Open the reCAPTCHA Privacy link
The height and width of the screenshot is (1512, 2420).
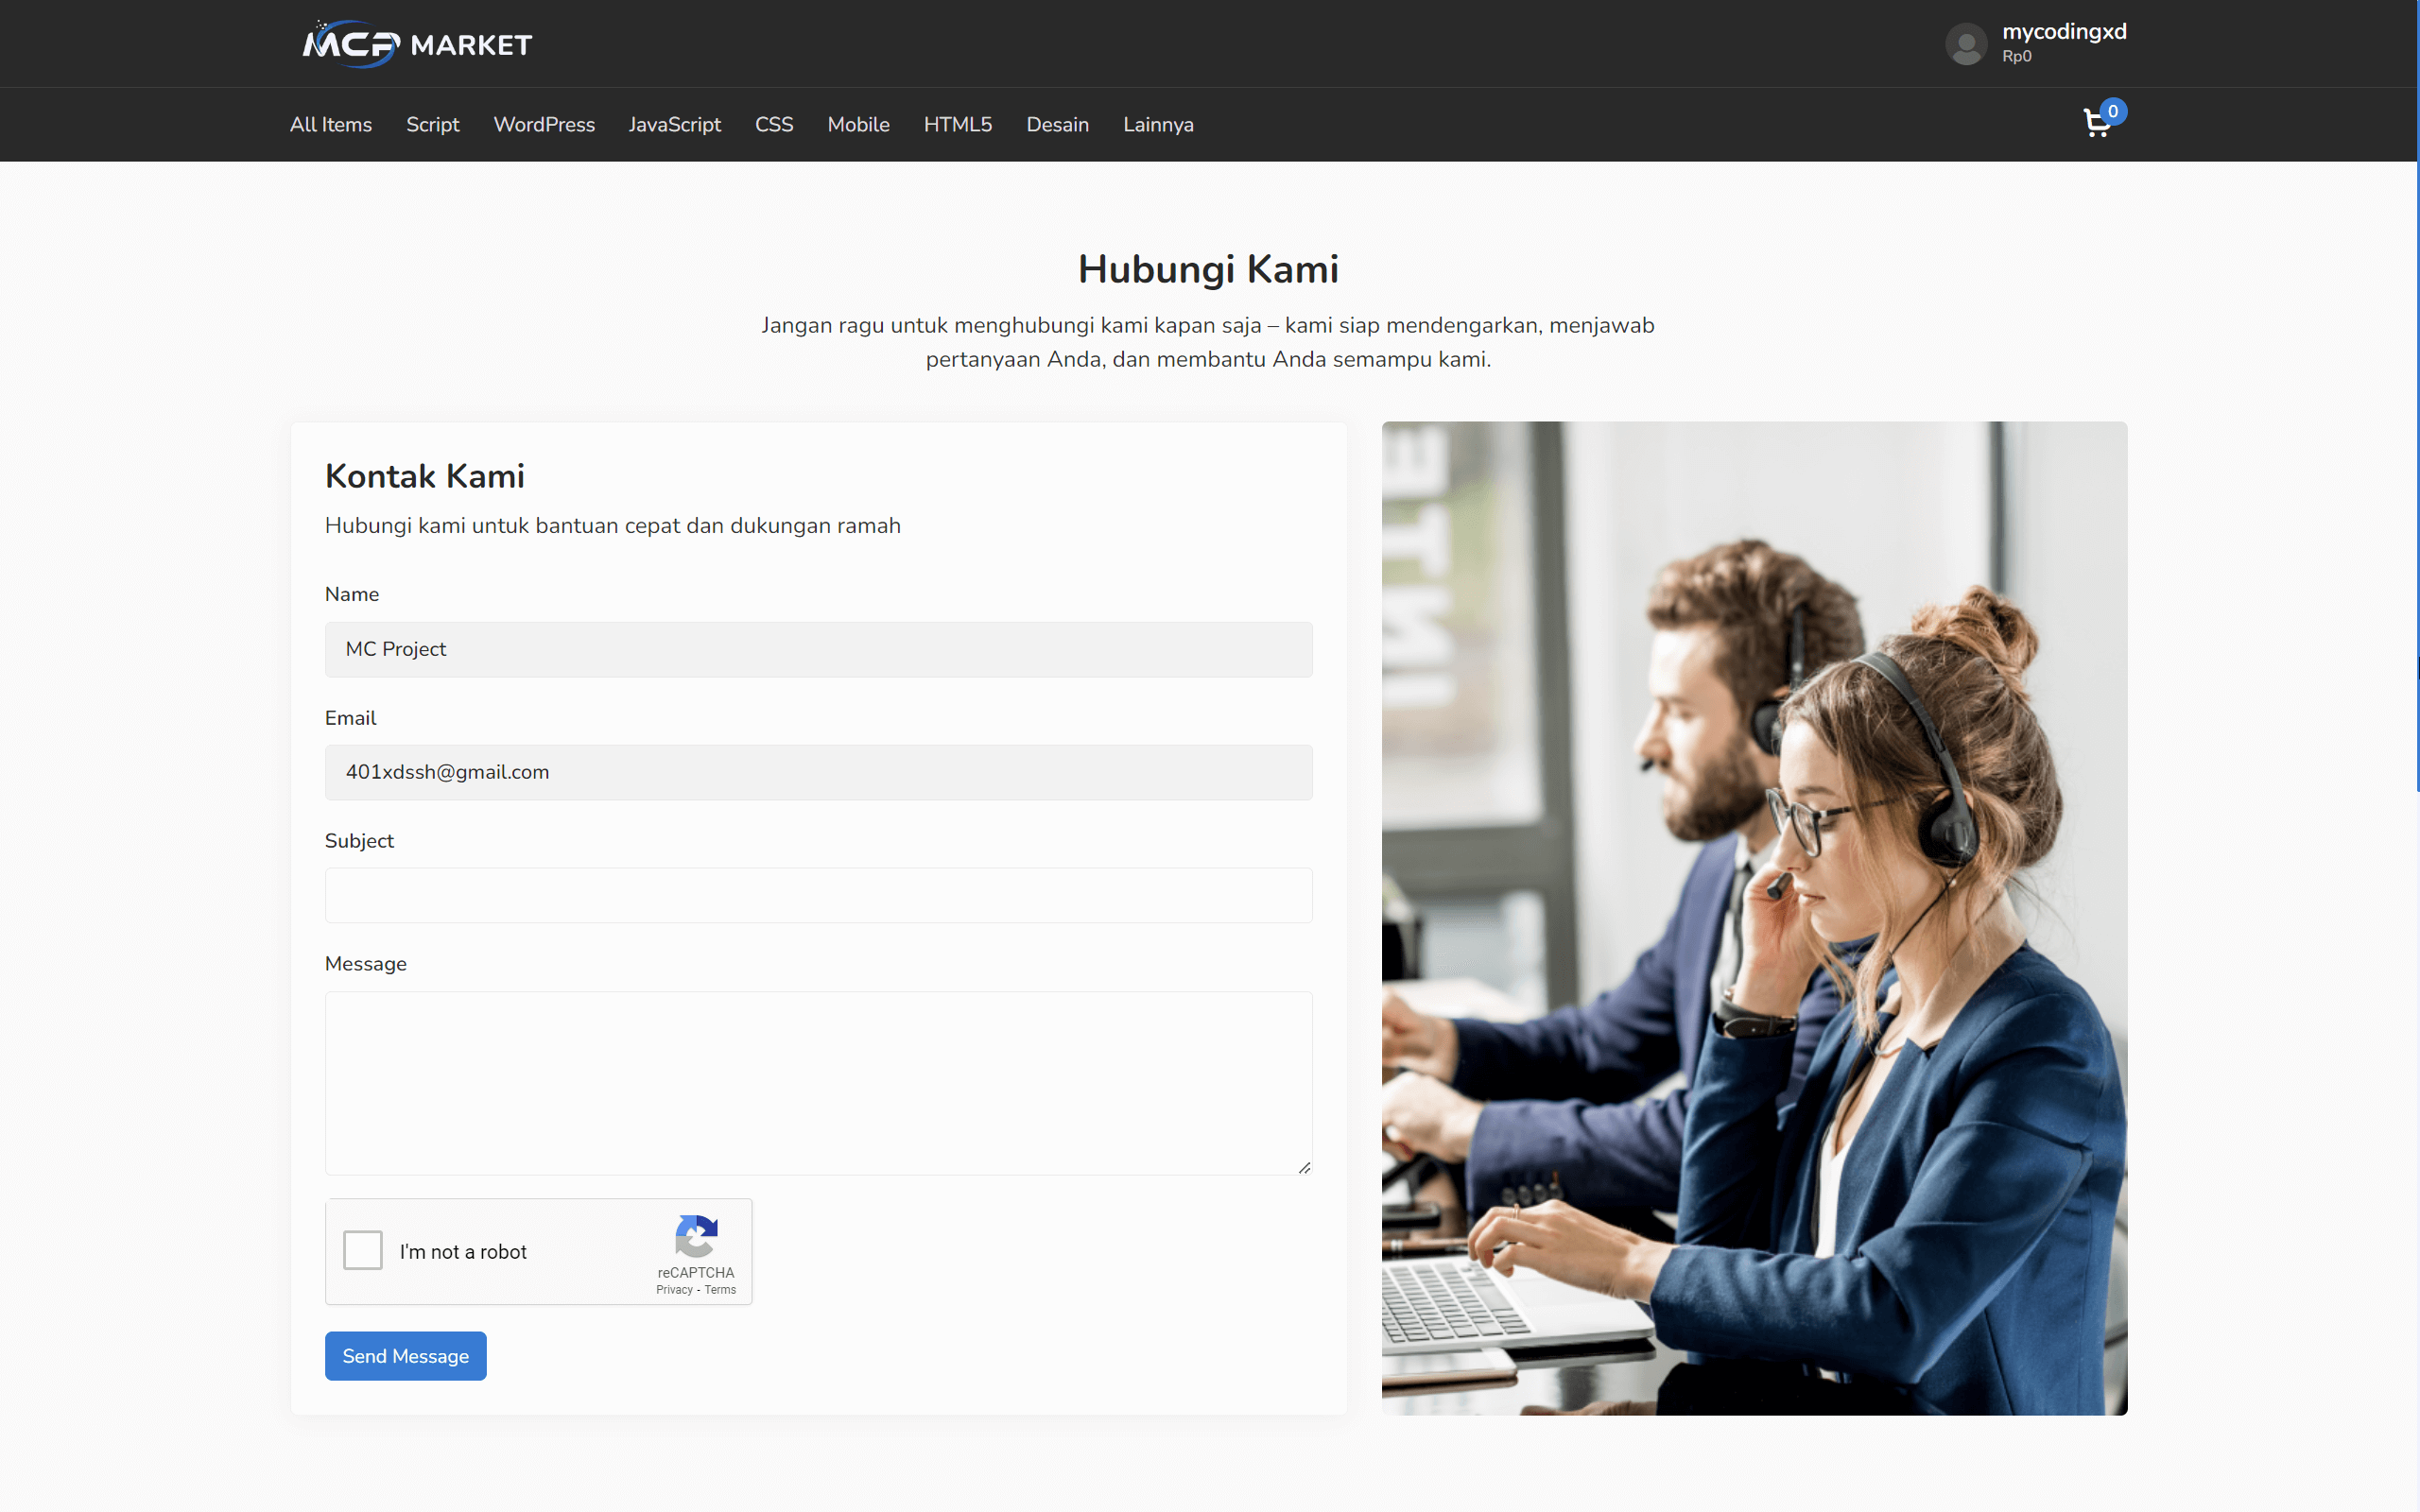pos(674,1290)
